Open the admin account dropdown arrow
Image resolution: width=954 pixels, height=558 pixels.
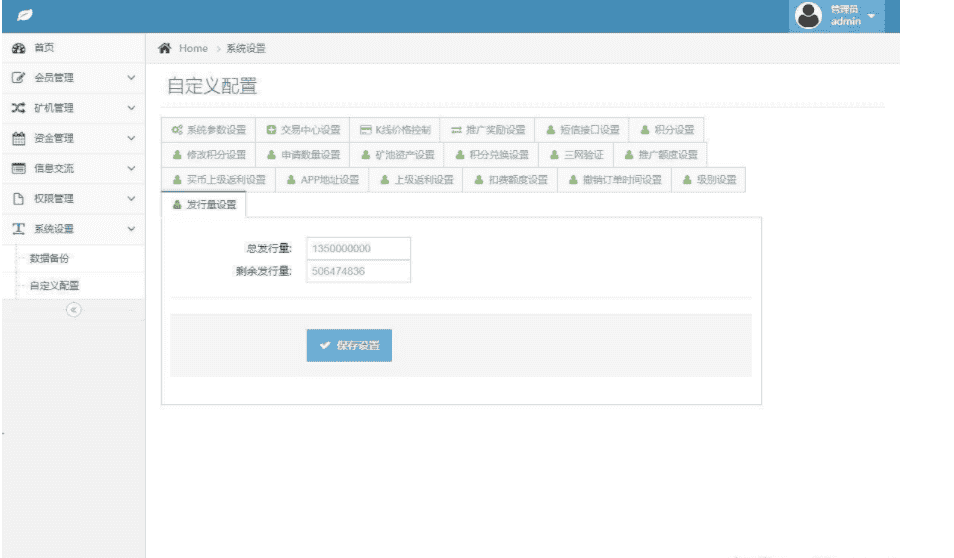point(871,16)
